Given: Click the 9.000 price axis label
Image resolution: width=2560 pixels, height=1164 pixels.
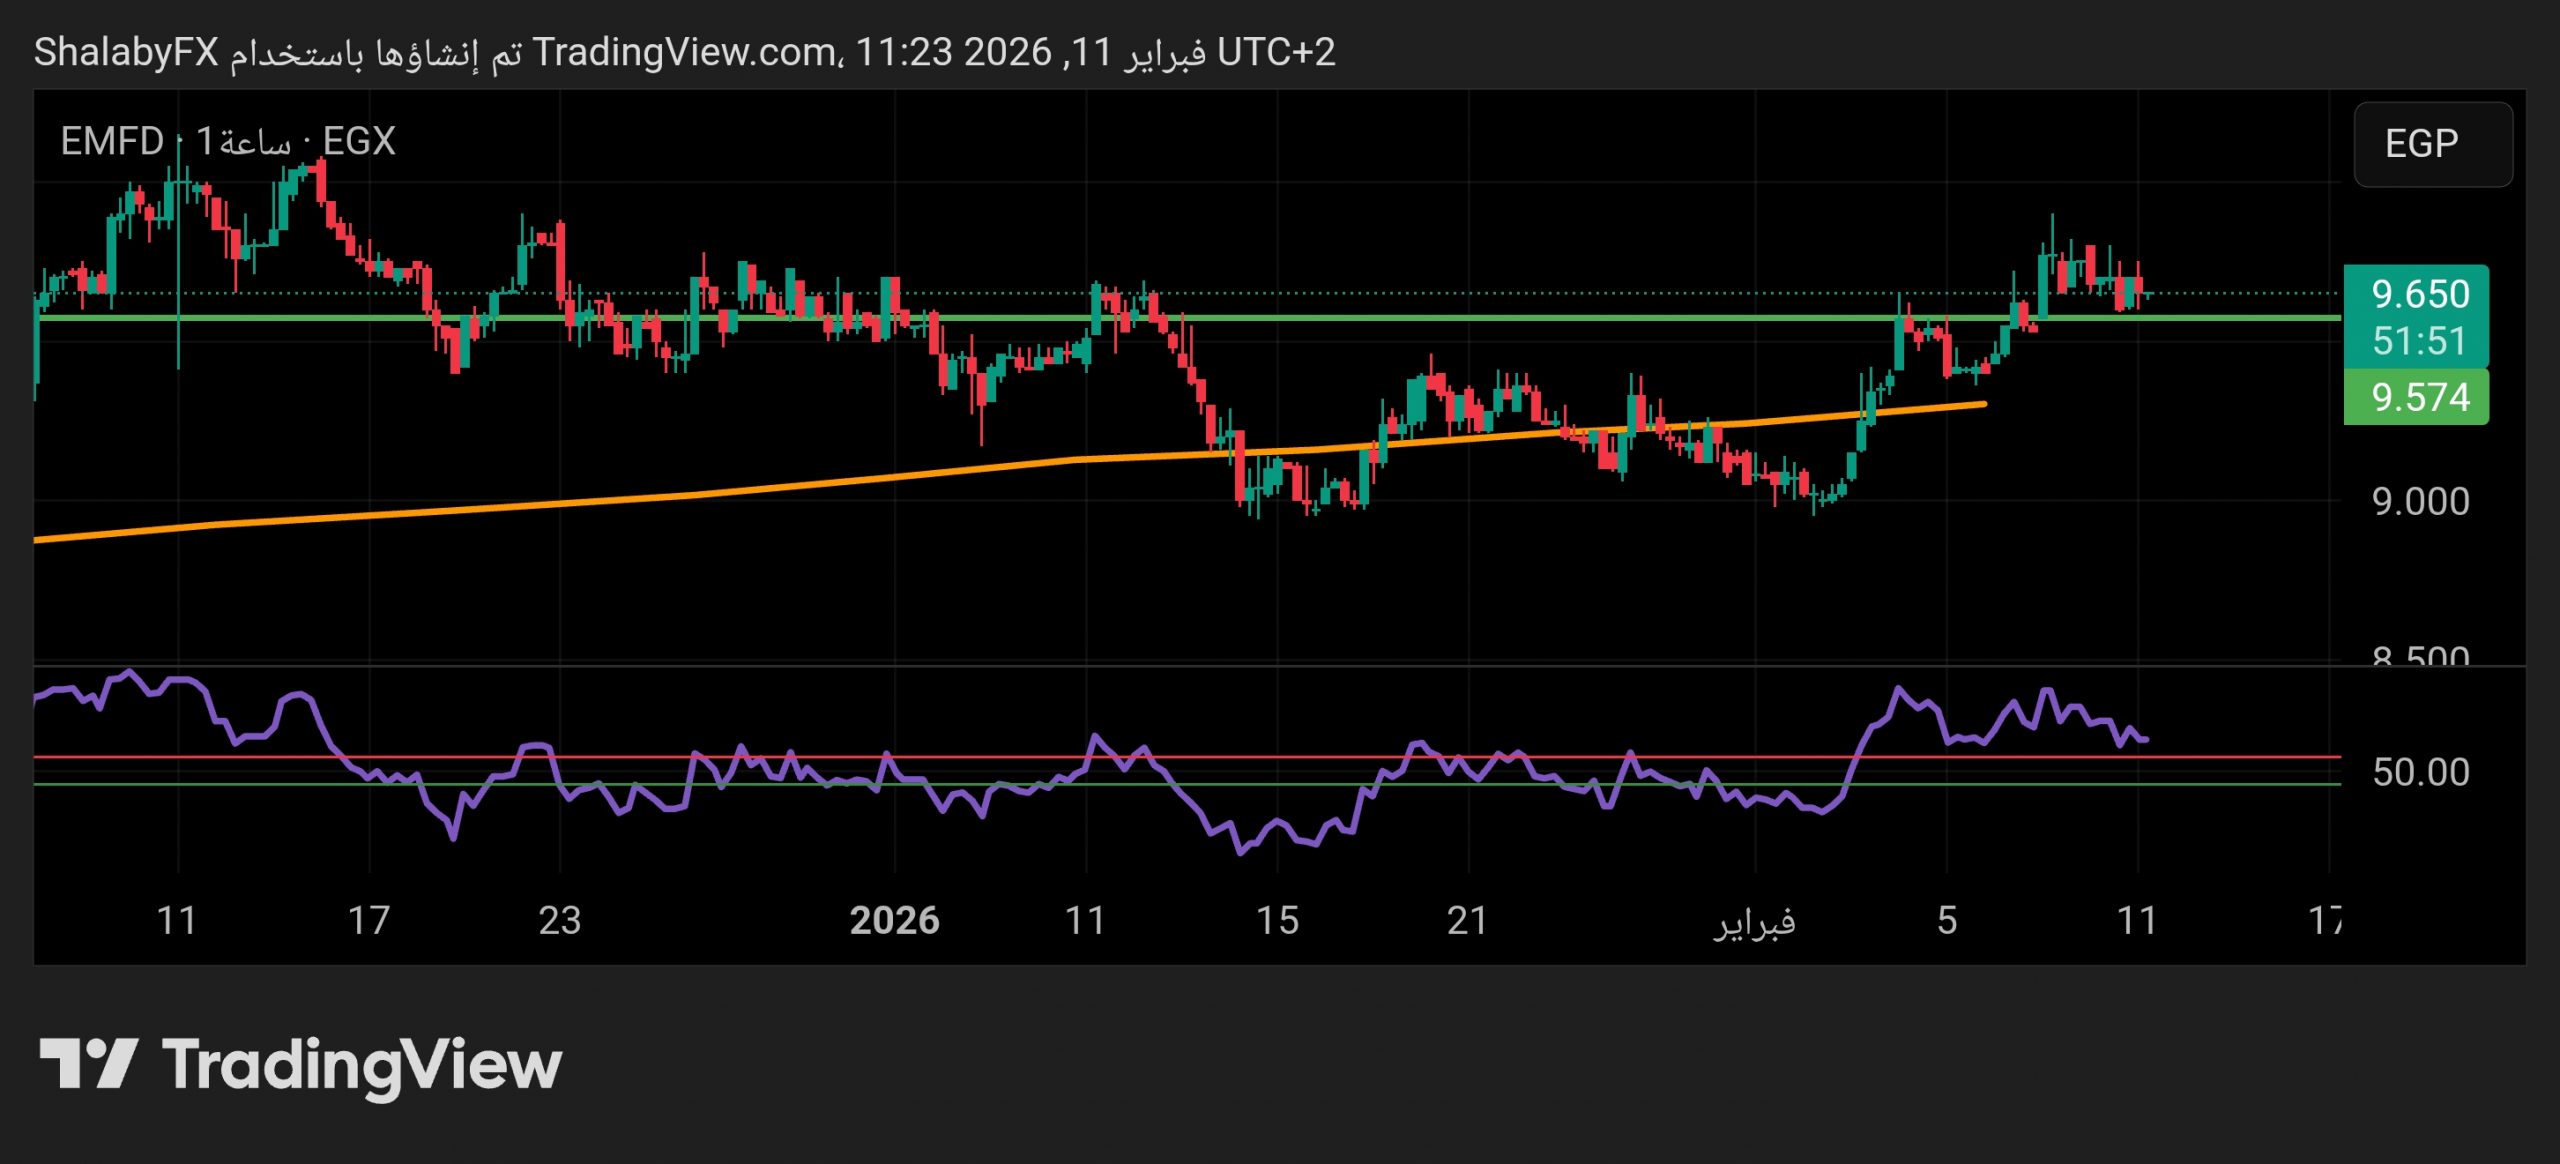Looking at the screenshot, I should coord(2420,501).
